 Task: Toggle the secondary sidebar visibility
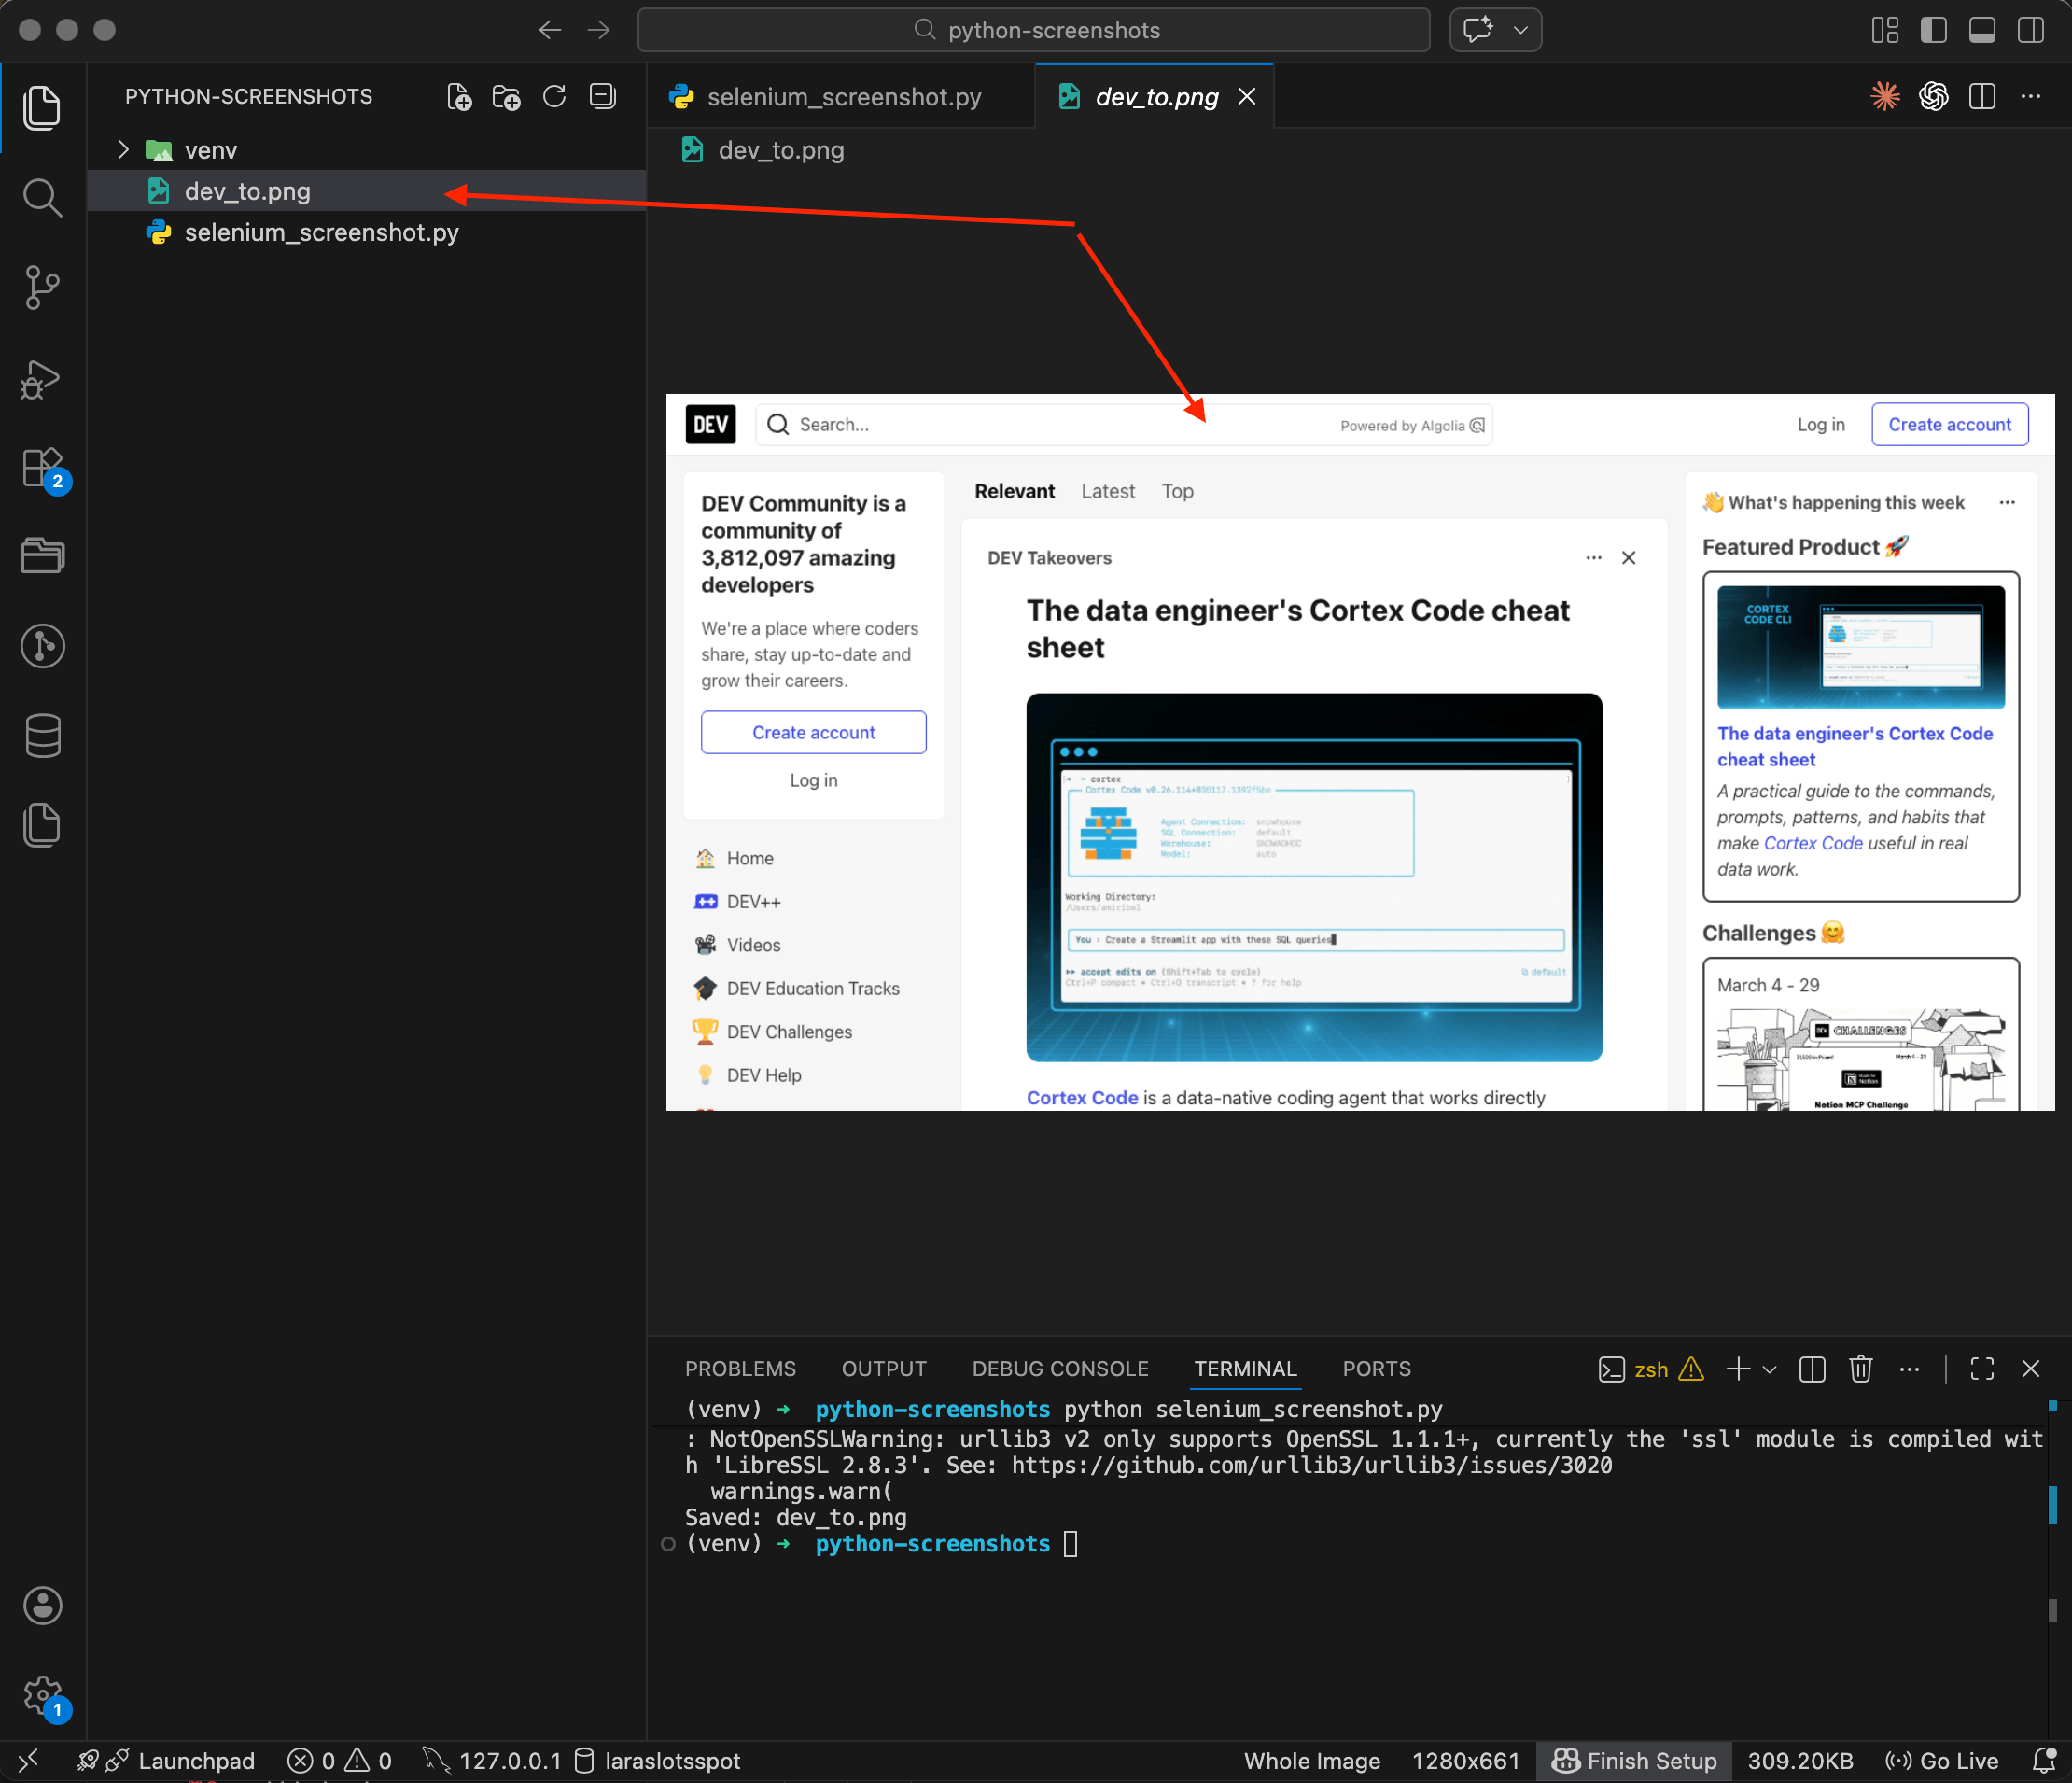[2030, 30]
